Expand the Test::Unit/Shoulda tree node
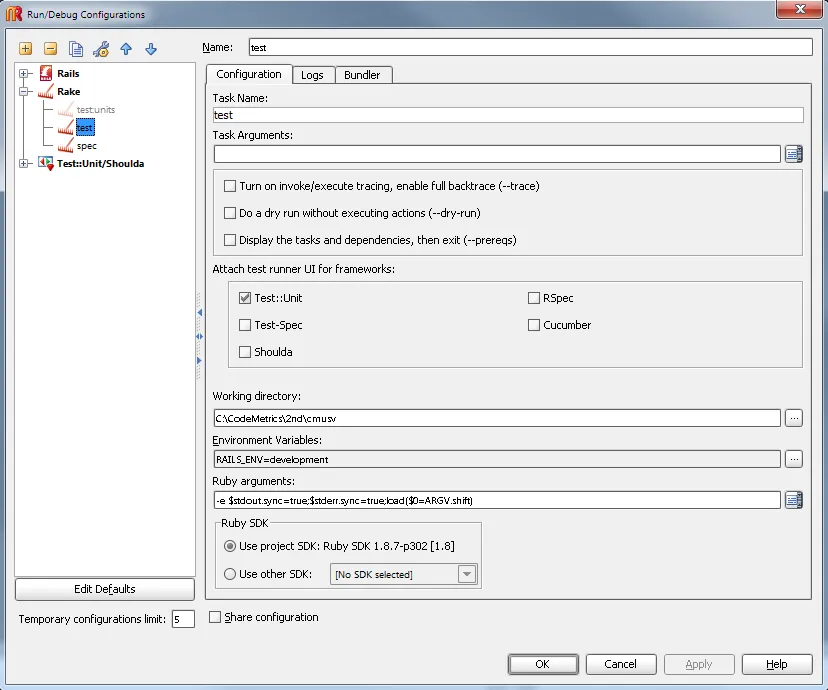The image size is (828, 690). [23, 164]
